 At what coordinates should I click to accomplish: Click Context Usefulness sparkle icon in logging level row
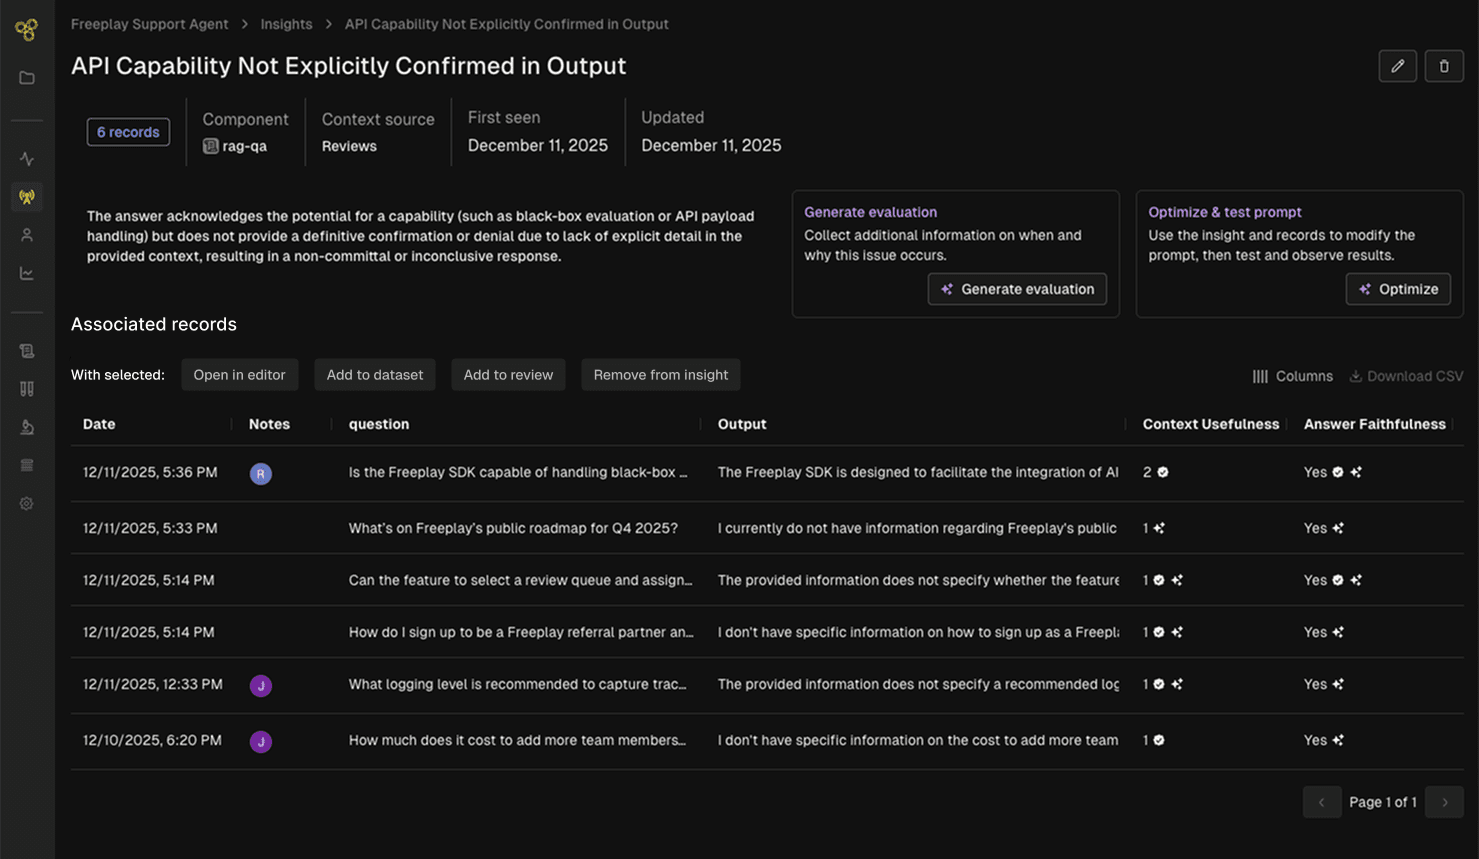click(x=1177, y=684)
